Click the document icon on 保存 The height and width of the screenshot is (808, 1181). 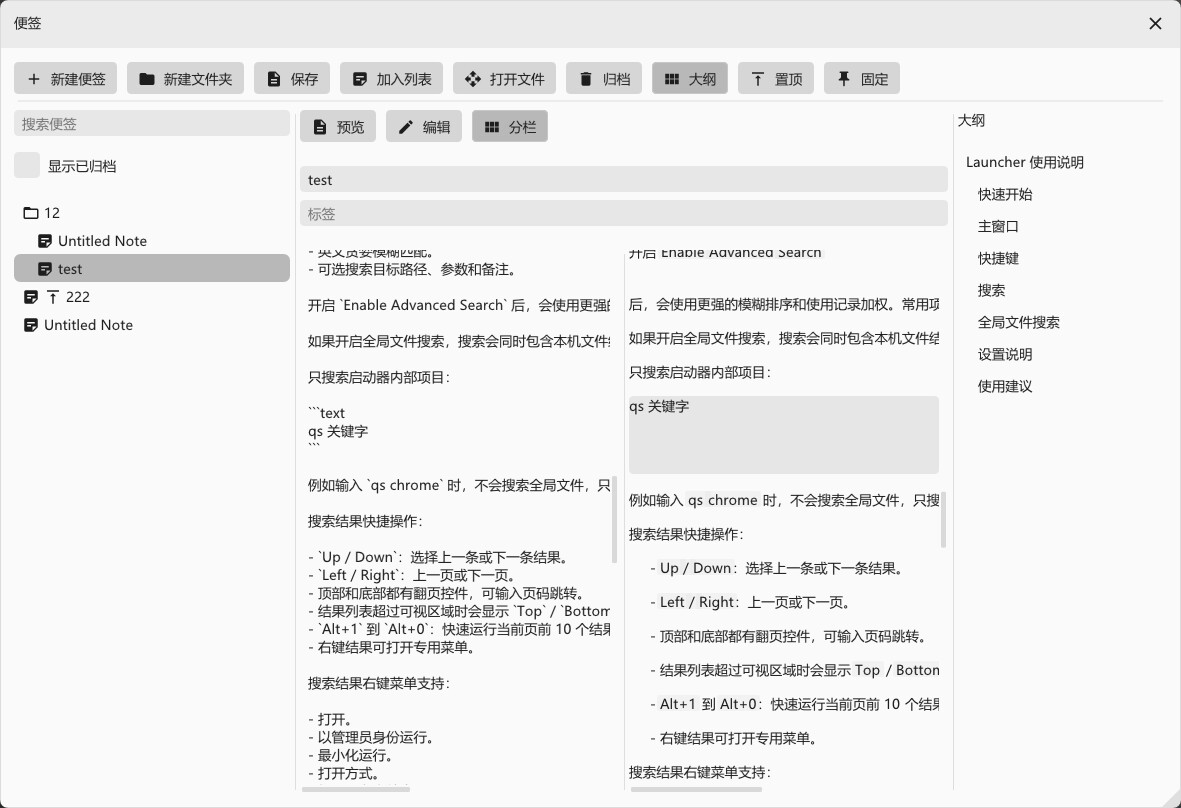point(274,79)
